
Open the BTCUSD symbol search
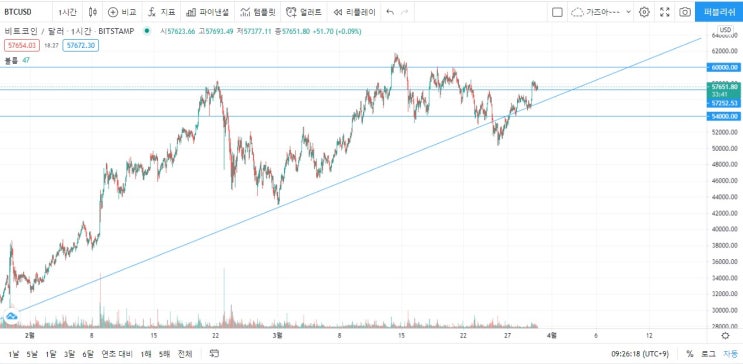18,12
